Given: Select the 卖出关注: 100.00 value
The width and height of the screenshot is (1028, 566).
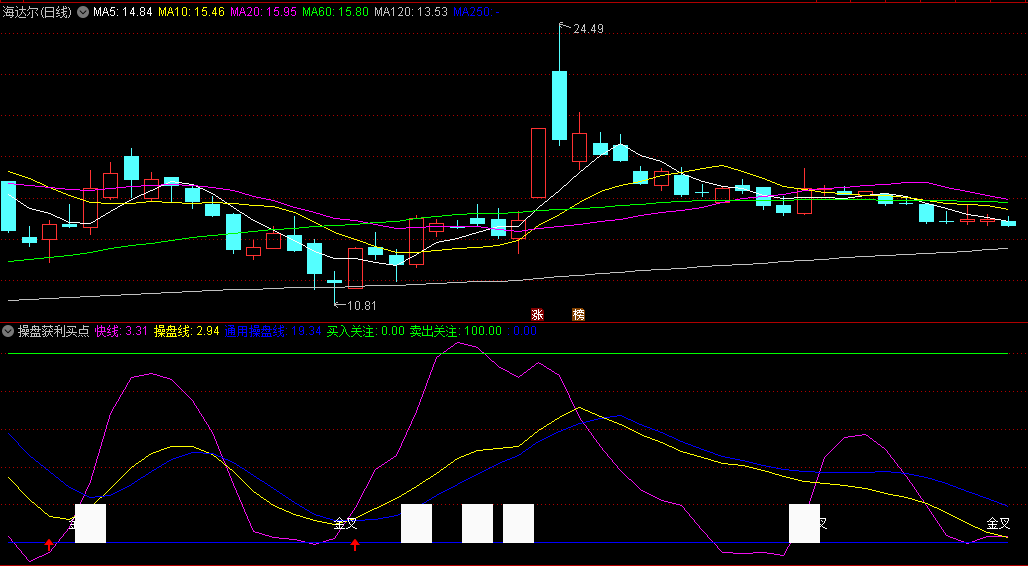Looking at the screenshot, I should [x=456, y=331].
